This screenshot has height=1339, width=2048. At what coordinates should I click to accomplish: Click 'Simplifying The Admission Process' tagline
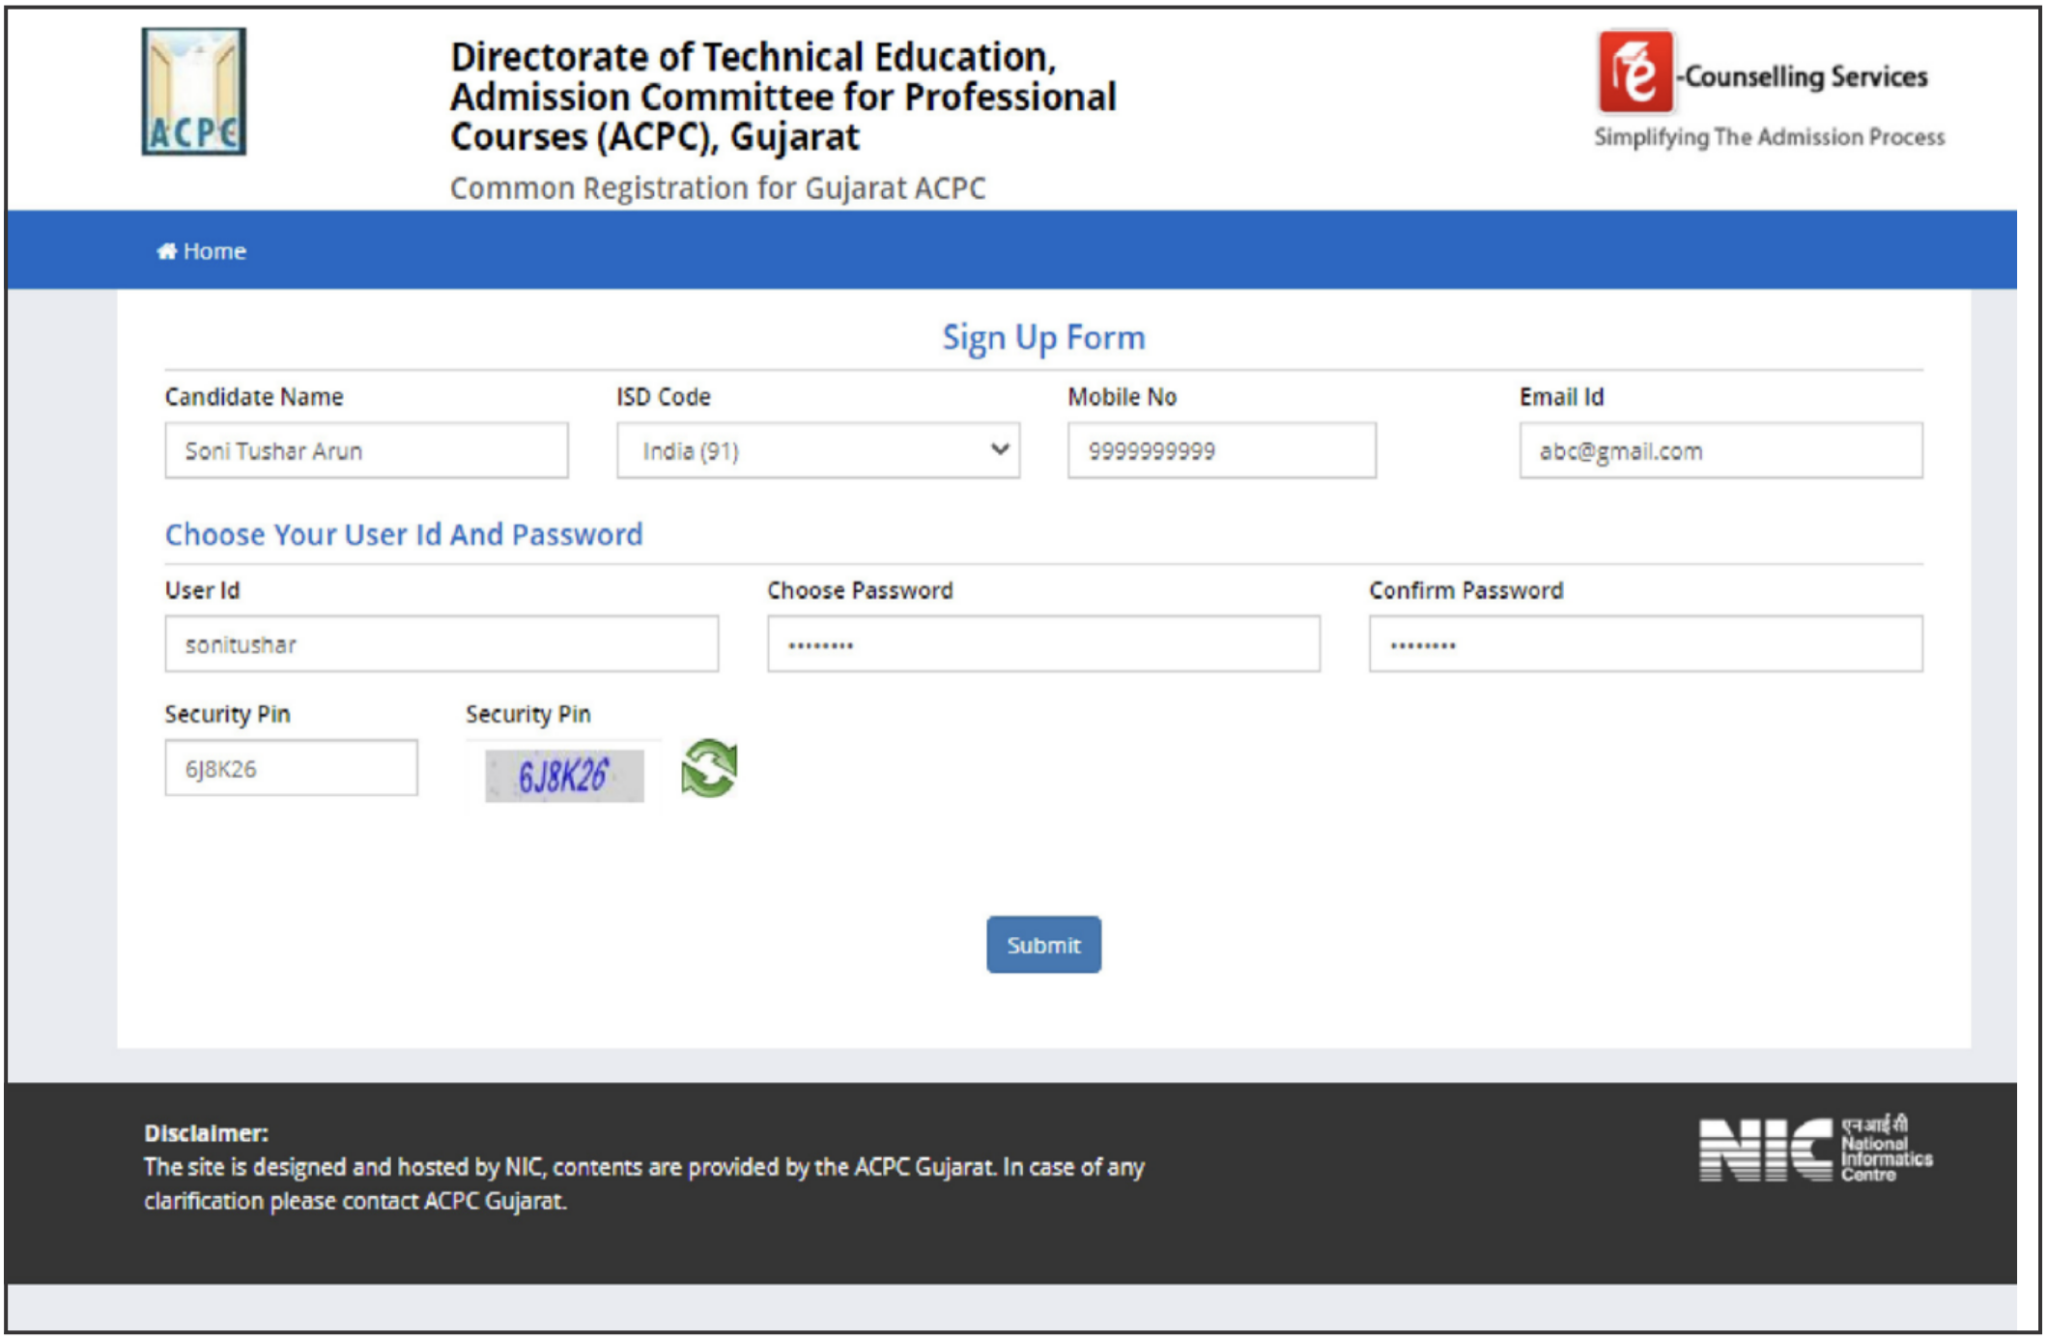click(1770, 137)
